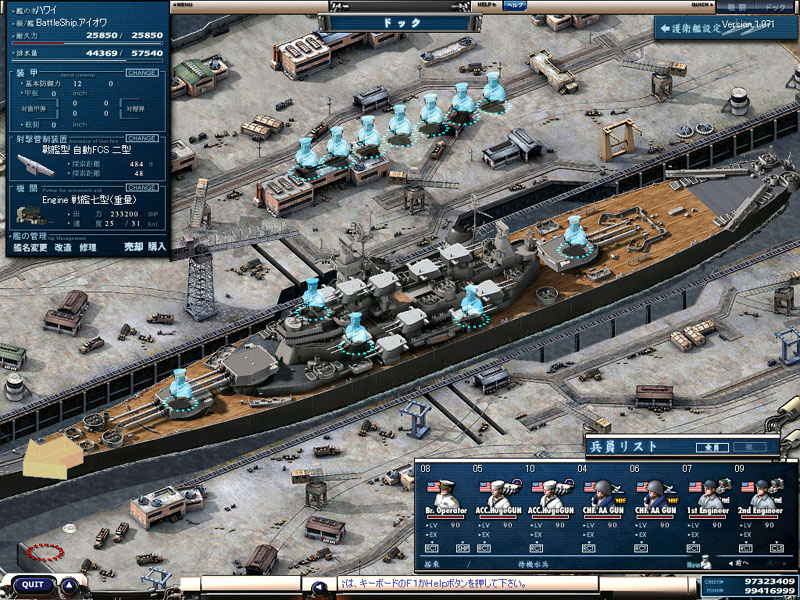Rename the ship with 艦名変更

click(30, 247)
